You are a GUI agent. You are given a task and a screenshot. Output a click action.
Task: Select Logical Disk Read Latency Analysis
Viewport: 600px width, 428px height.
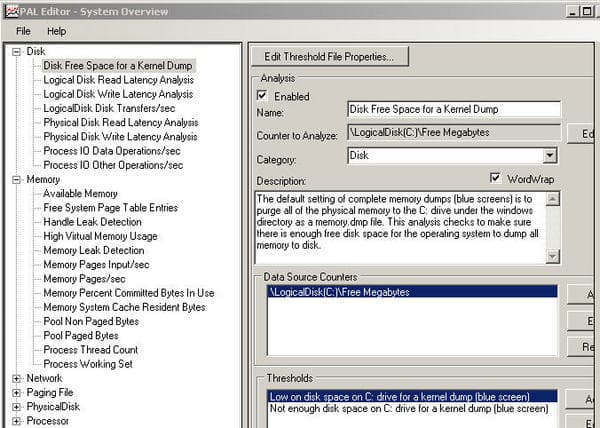[119, 80]
